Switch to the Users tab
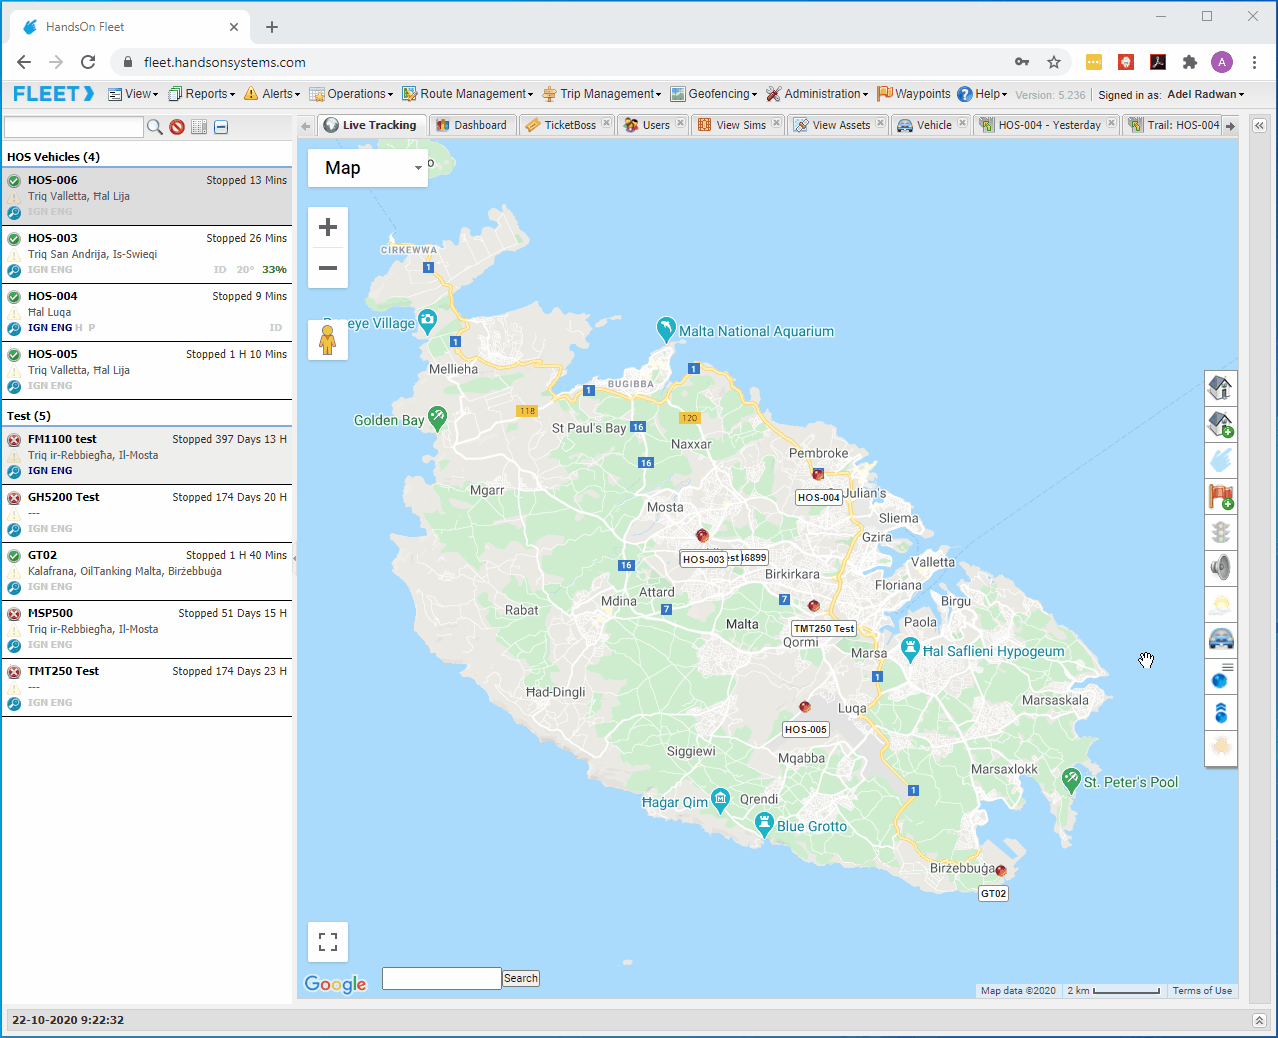 [x=653, y=125]
